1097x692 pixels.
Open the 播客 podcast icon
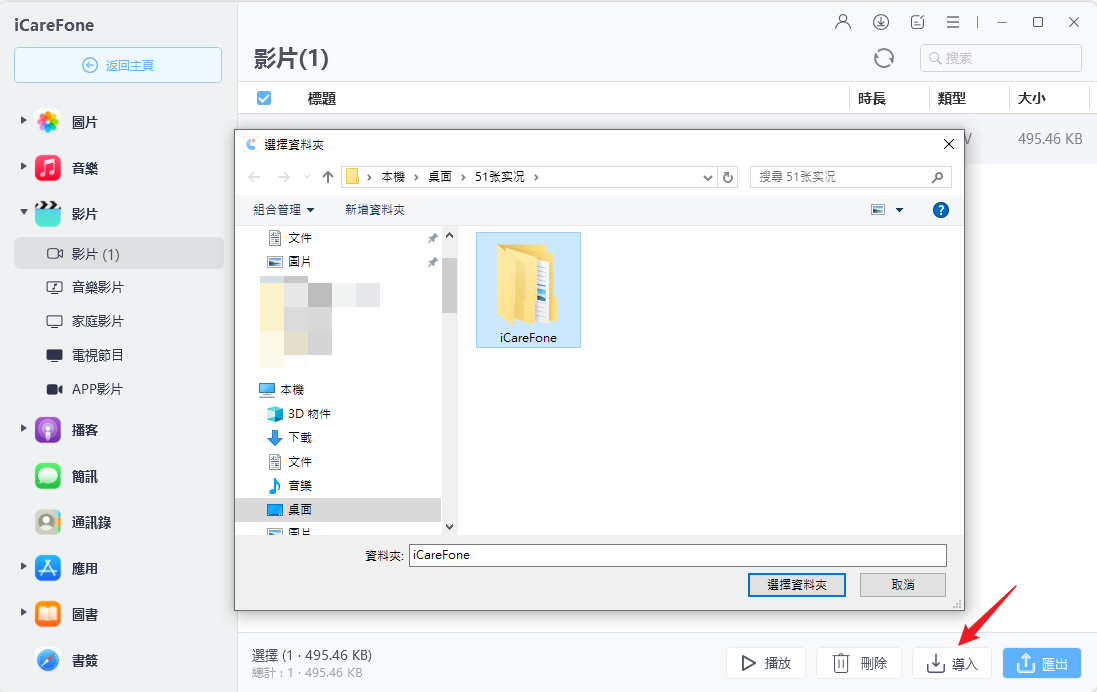click(x=48, y=430)
